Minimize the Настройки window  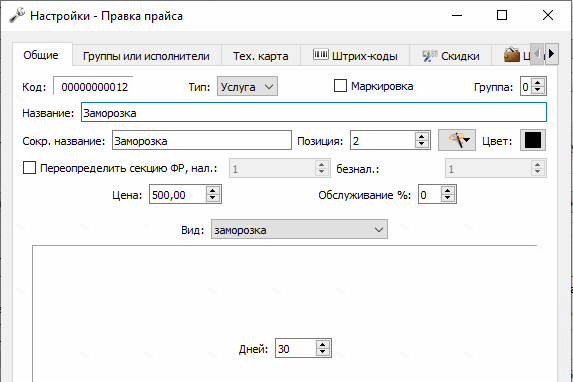pyautogui.click(x=457, y=15)
